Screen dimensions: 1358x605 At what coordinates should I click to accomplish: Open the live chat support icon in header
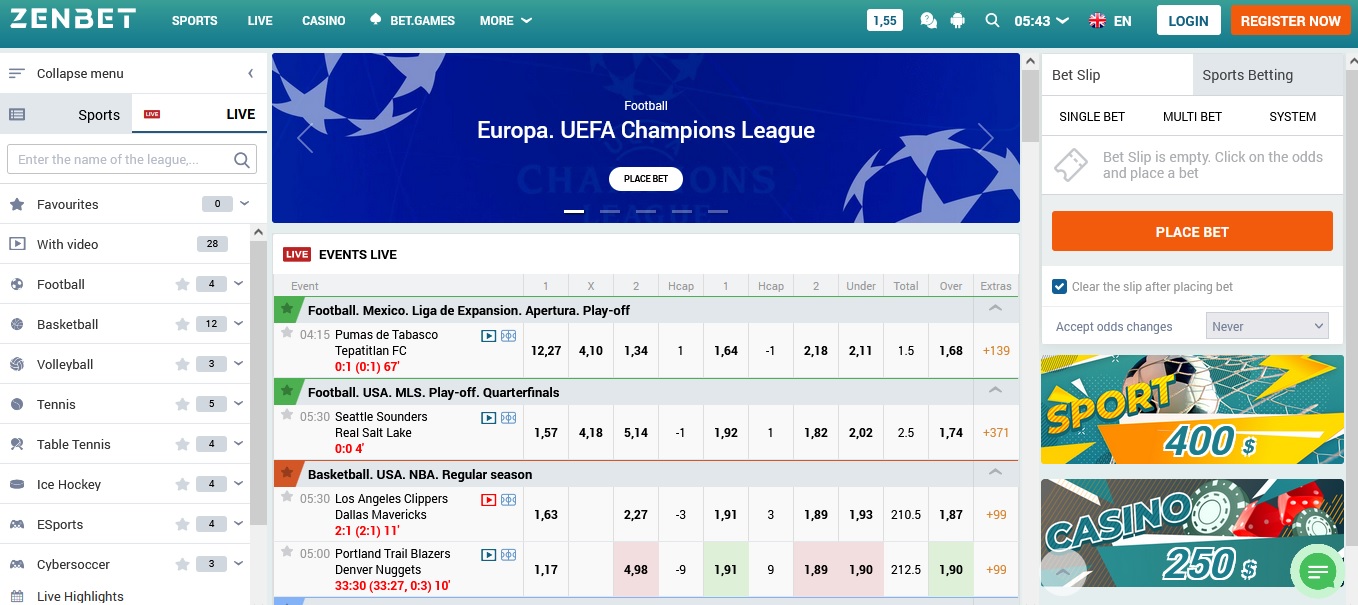pos(928,20)
